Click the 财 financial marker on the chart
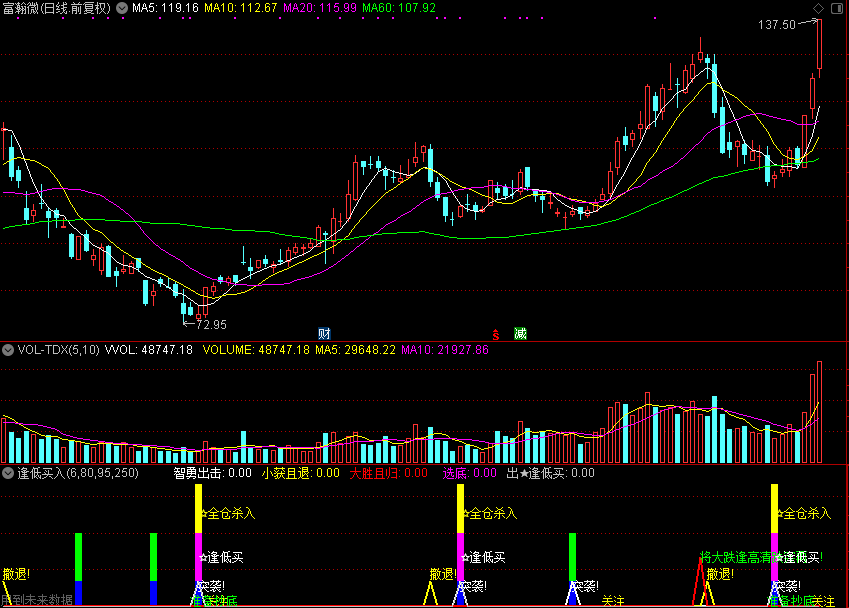This screenshot has height=608, width=849. 324,334
